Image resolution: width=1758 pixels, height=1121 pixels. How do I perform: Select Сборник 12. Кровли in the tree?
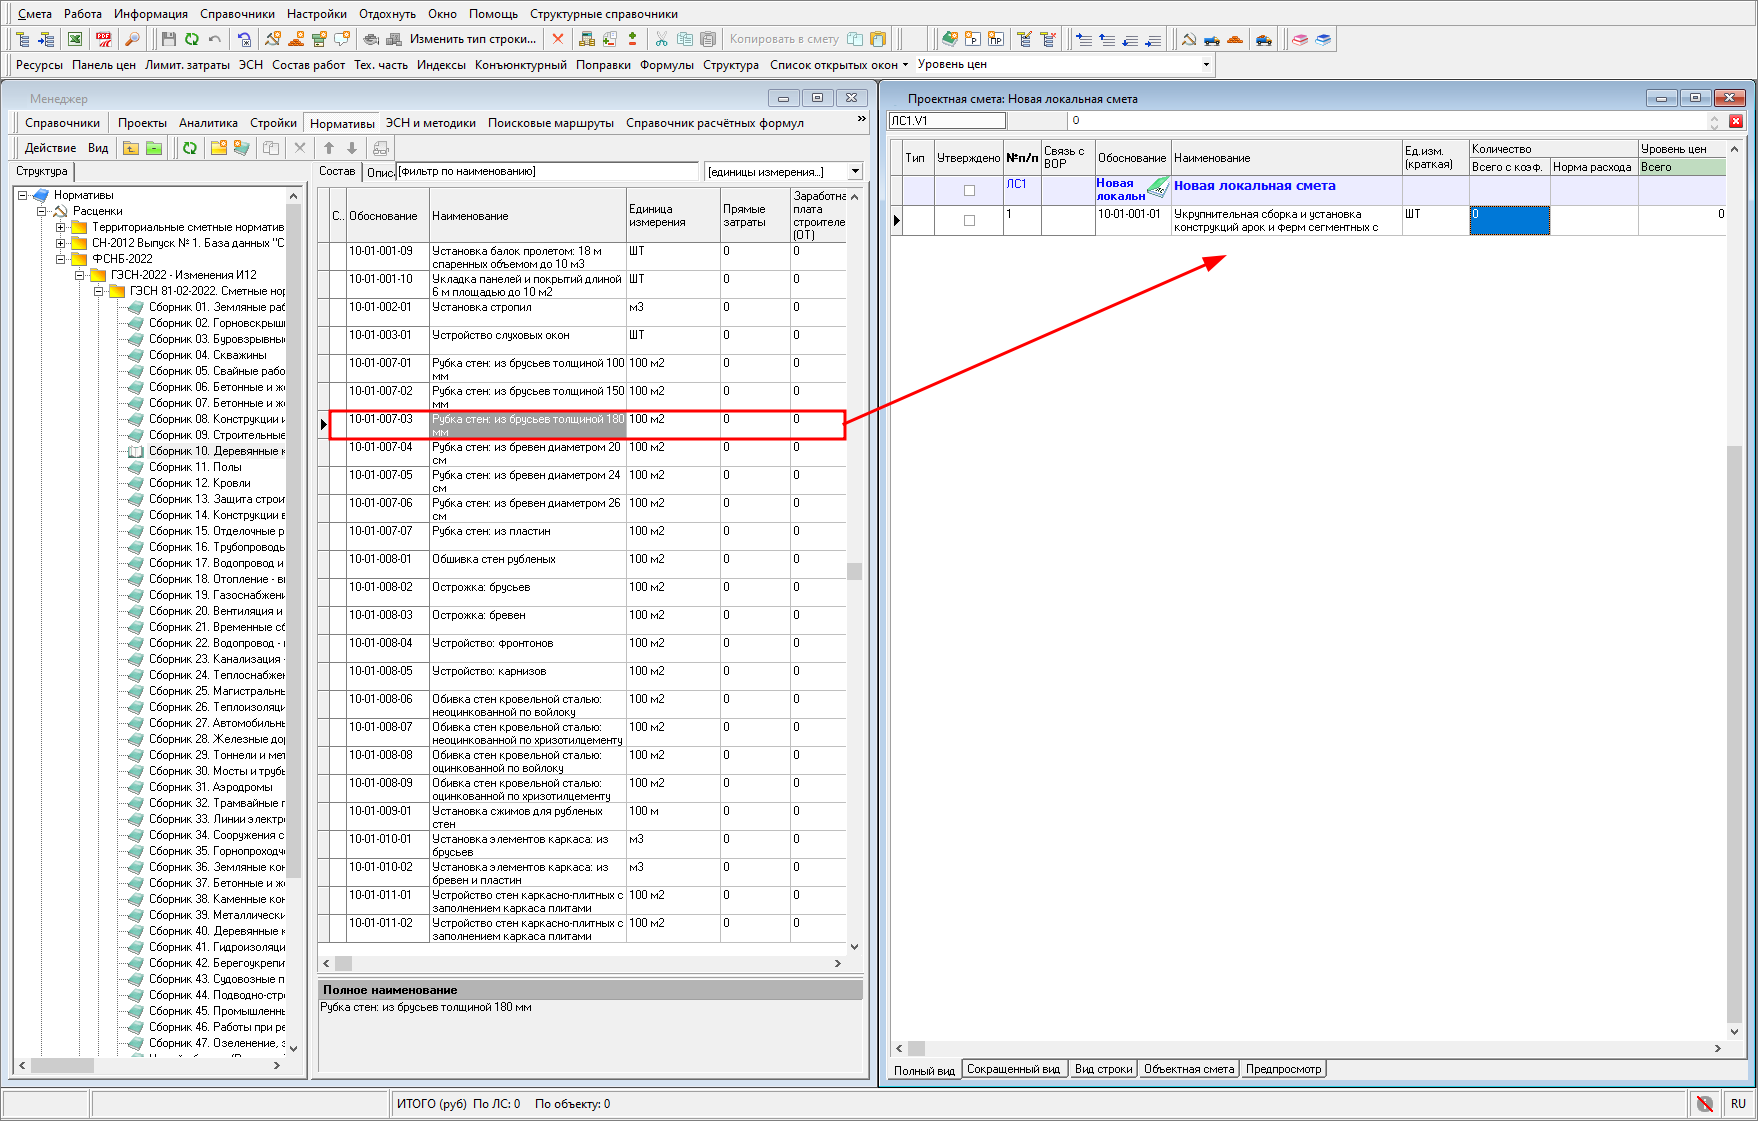click(x=199, y=483)
